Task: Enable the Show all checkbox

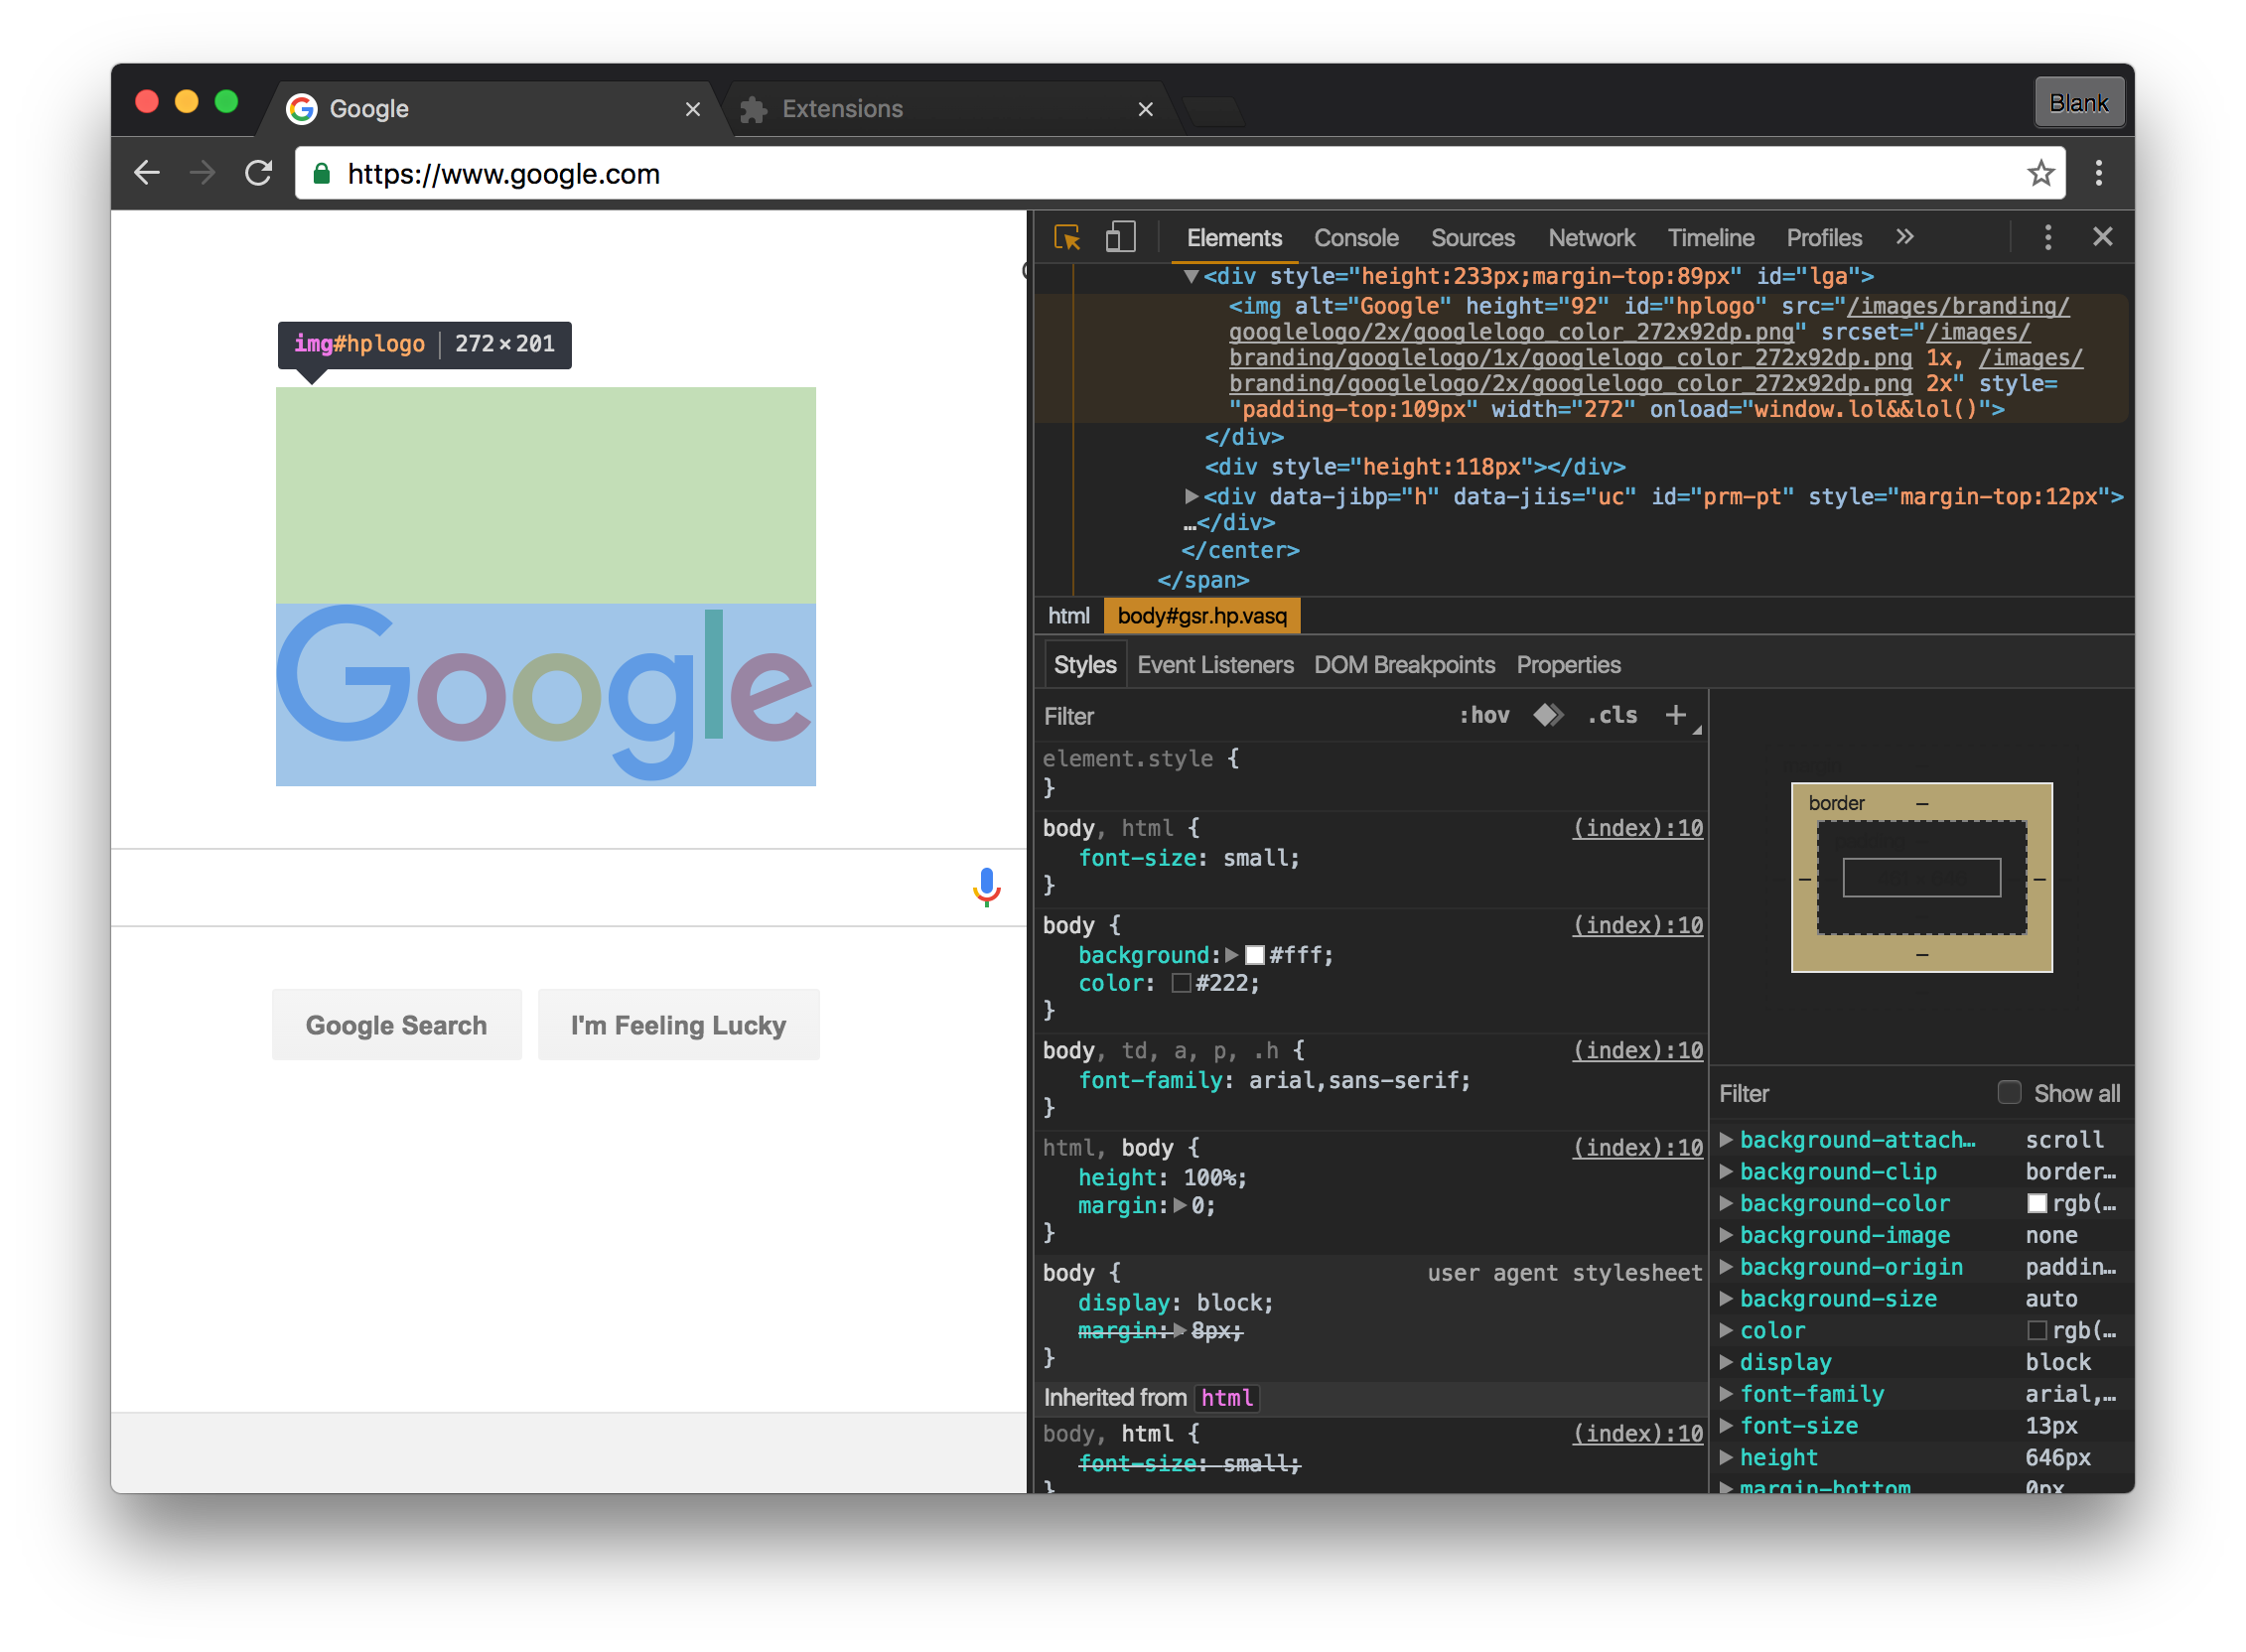Action: (x=2009, y=1092)
